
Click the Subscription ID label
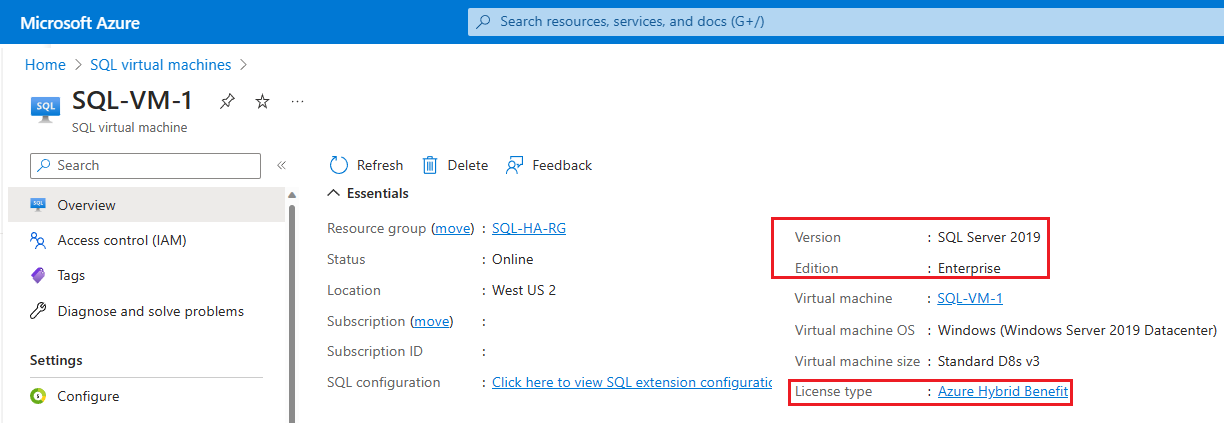(x=375, y=351)
